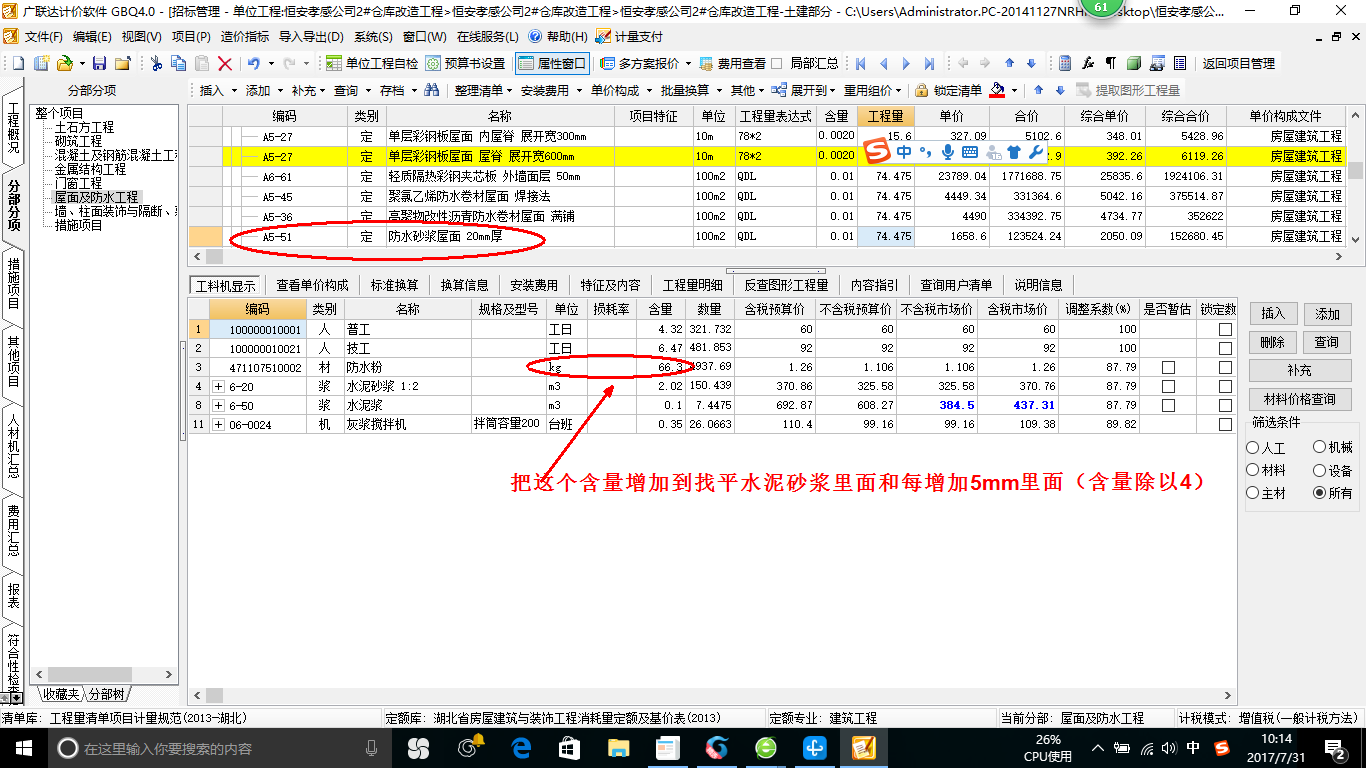Open Microsoft Store from taskbar
The height and width of the screenshot is (768, 1366).
(570, 747)
